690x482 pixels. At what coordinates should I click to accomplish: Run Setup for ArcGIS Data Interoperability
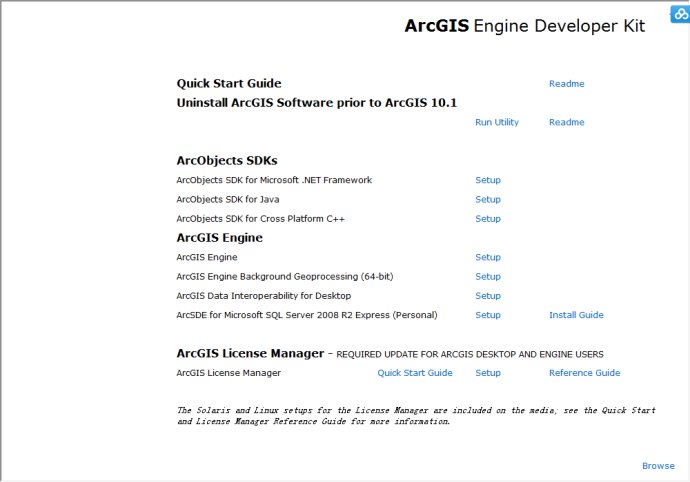[x=488, y=296]
